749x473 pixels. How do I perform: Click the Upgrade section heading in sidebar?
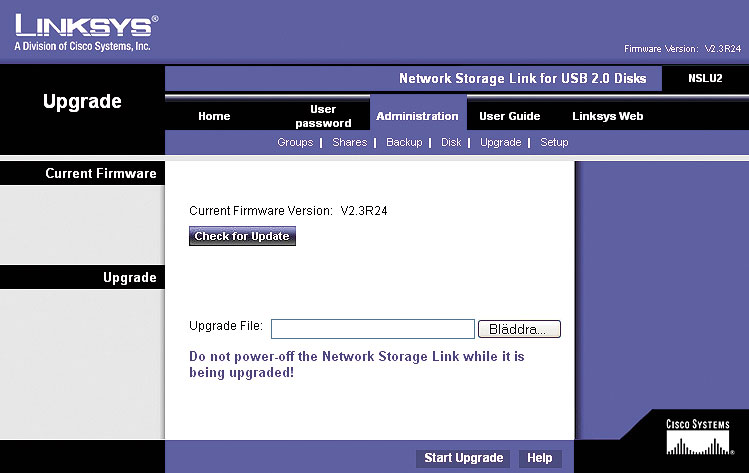point(130,278)
